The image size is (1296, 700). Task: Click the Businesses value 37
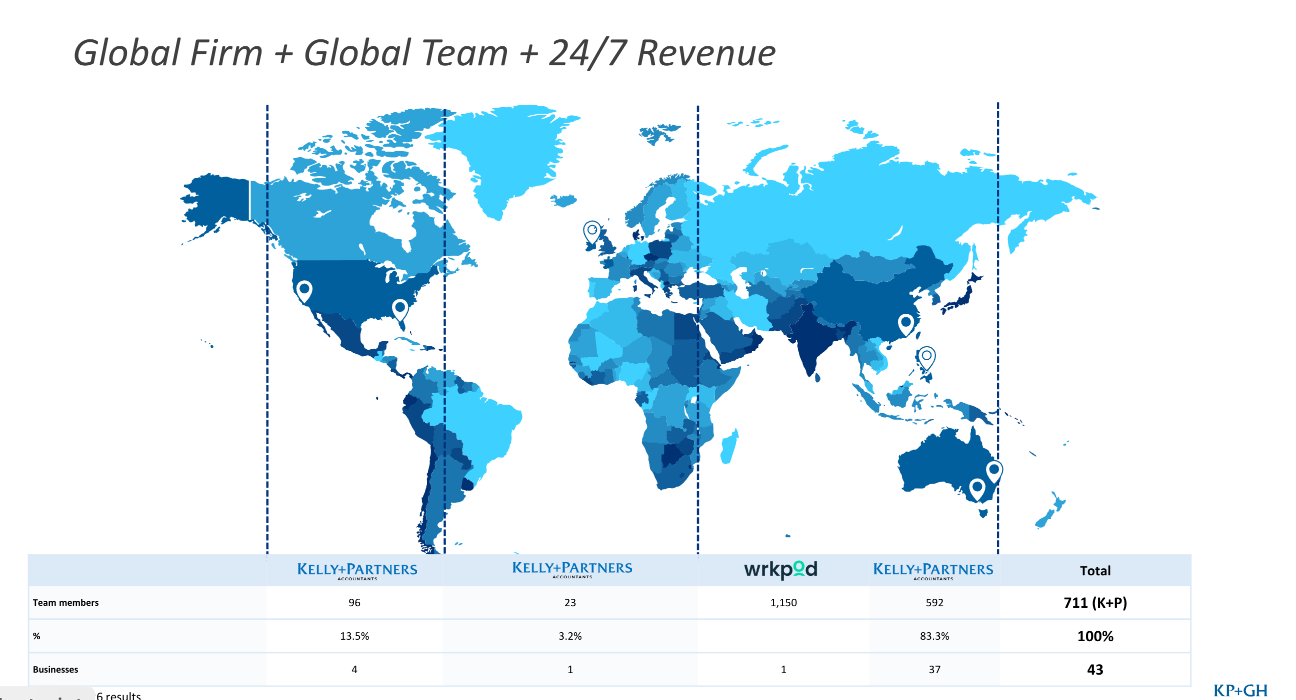[x=933, y=670]
